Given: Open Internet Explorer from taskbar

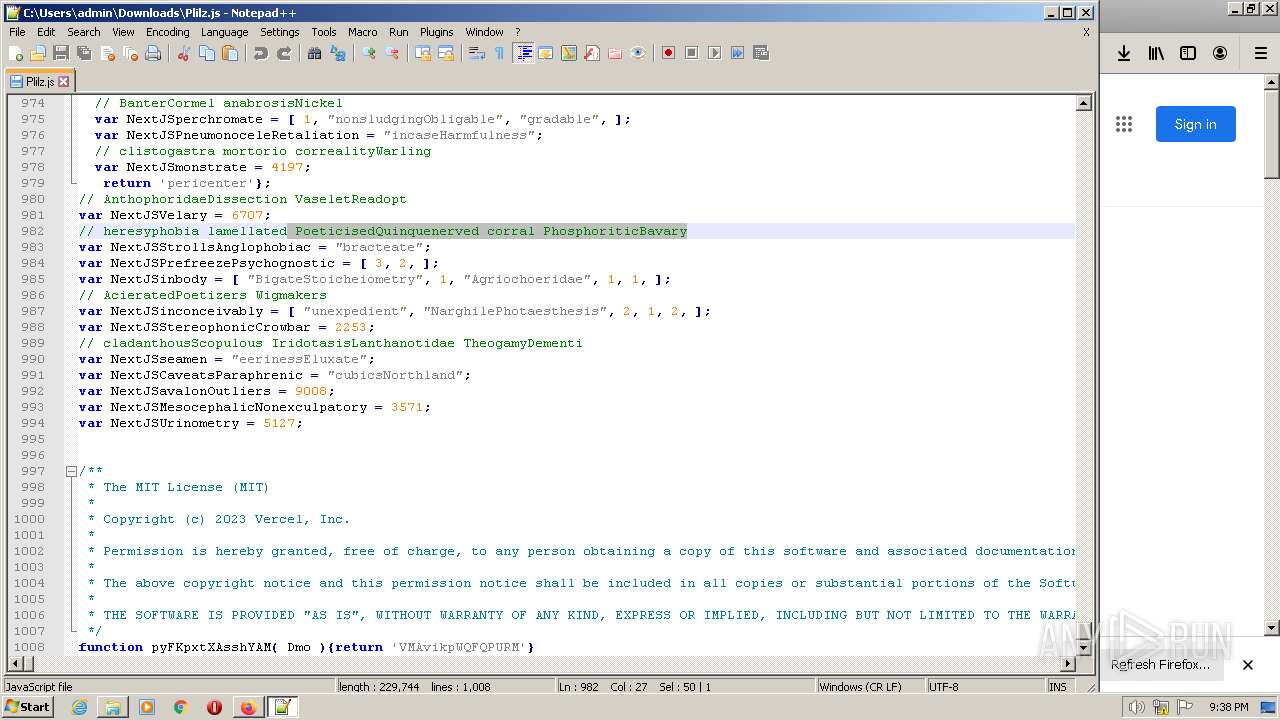Looking at the screenshot, I should pos(79,707).
